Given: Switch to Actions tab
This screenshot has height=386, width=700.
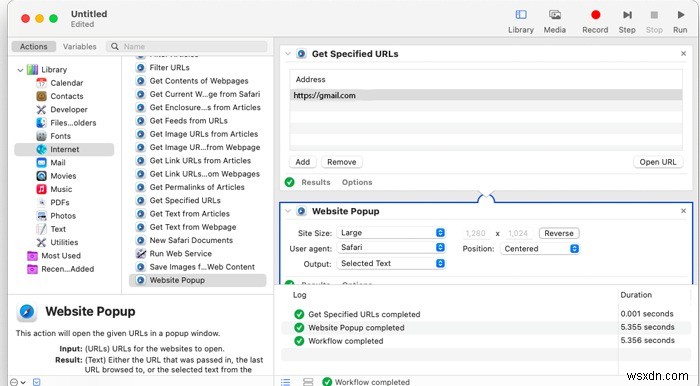Looking at the screenshot, I should (x=33, y=46).
